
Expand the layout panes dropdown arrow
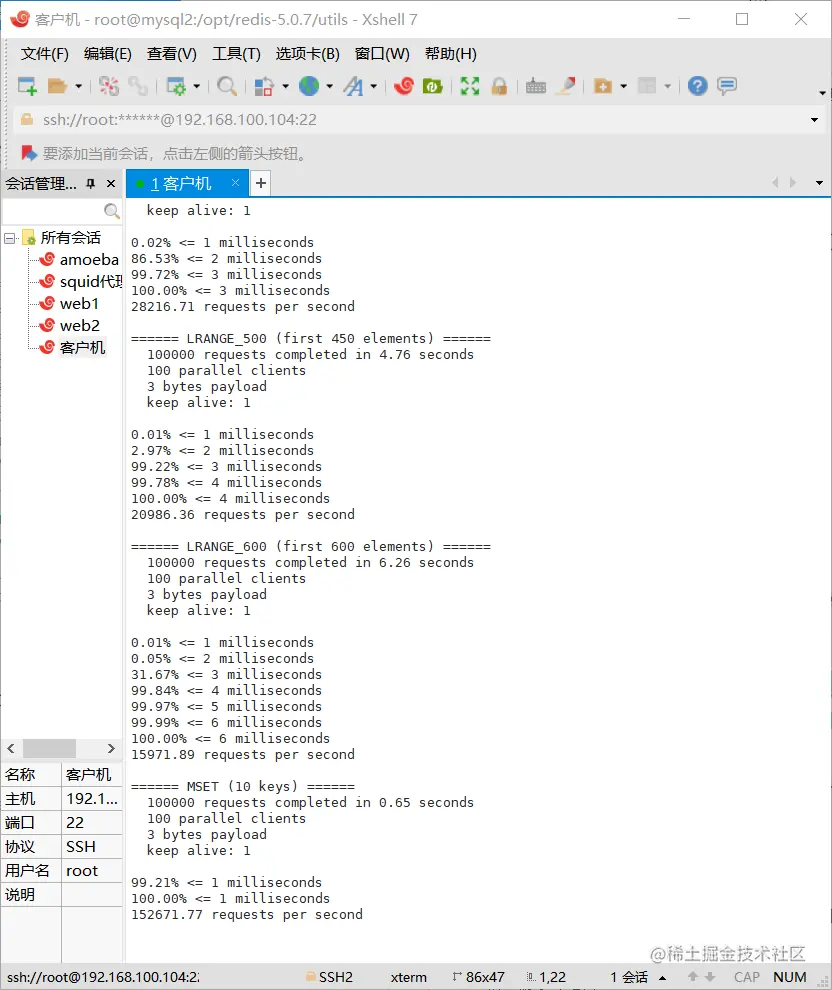pyautogui.click(x=667, y=86)
